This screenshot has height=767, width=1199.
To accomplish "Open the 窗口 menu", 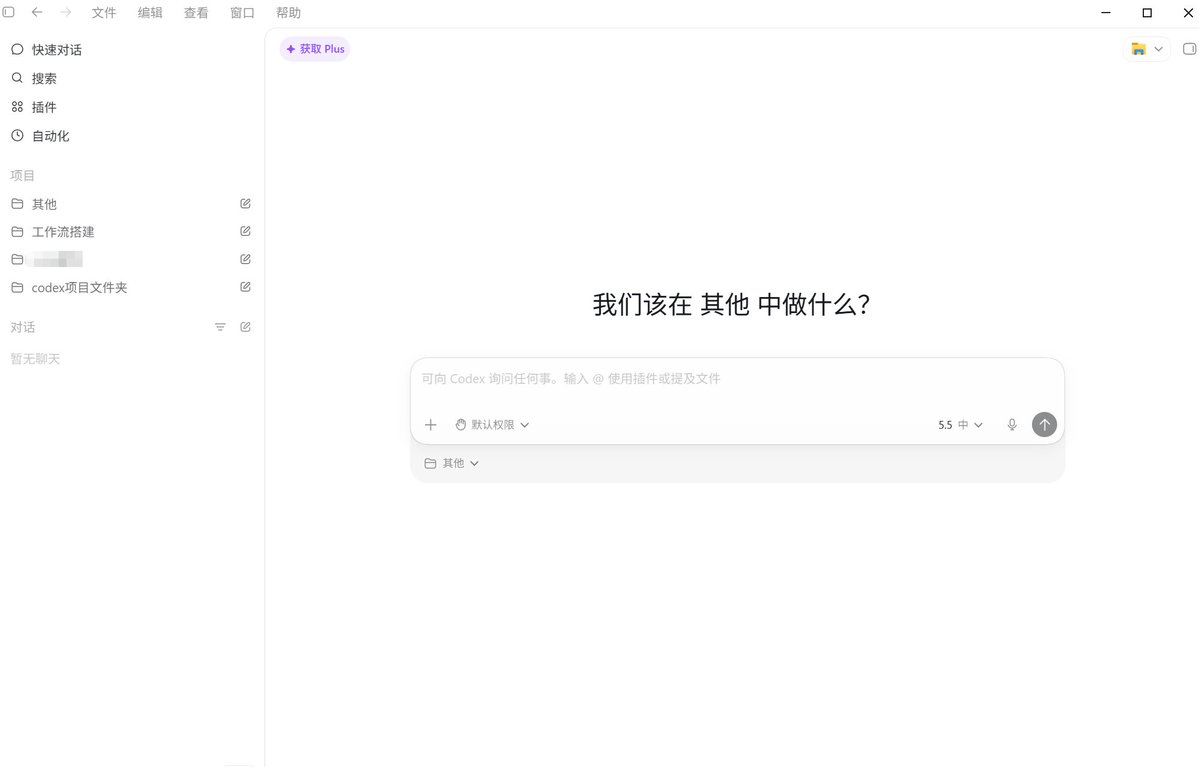I will point(242,13).
